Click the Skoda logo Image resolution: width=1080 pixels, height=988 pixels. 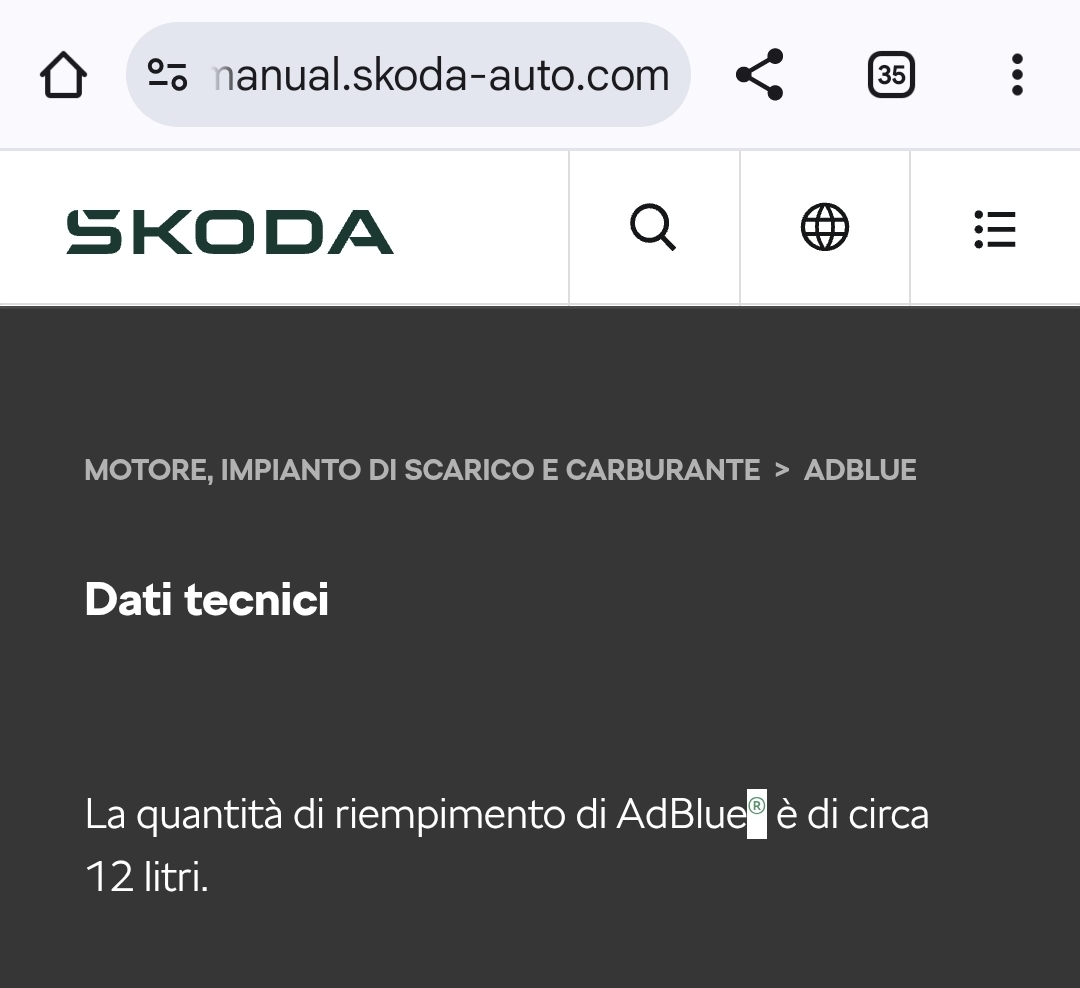pyautogui.click(x=229, y=232)
